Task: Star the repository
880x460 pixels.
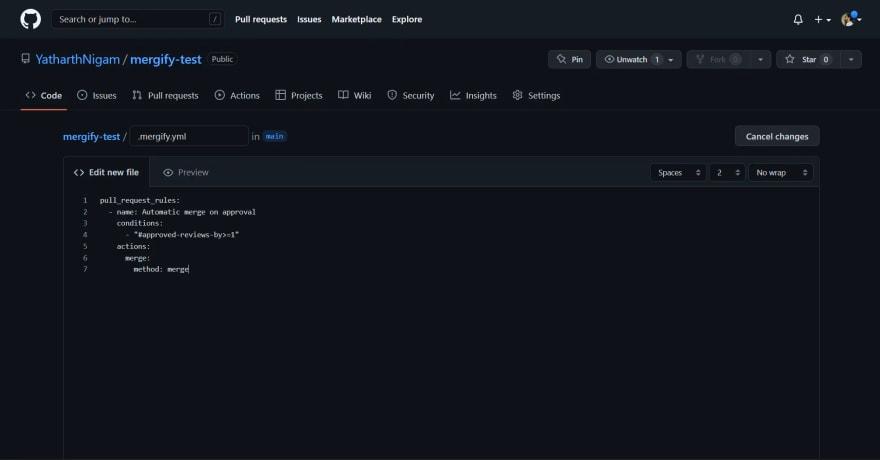Action: pos(808,59)
